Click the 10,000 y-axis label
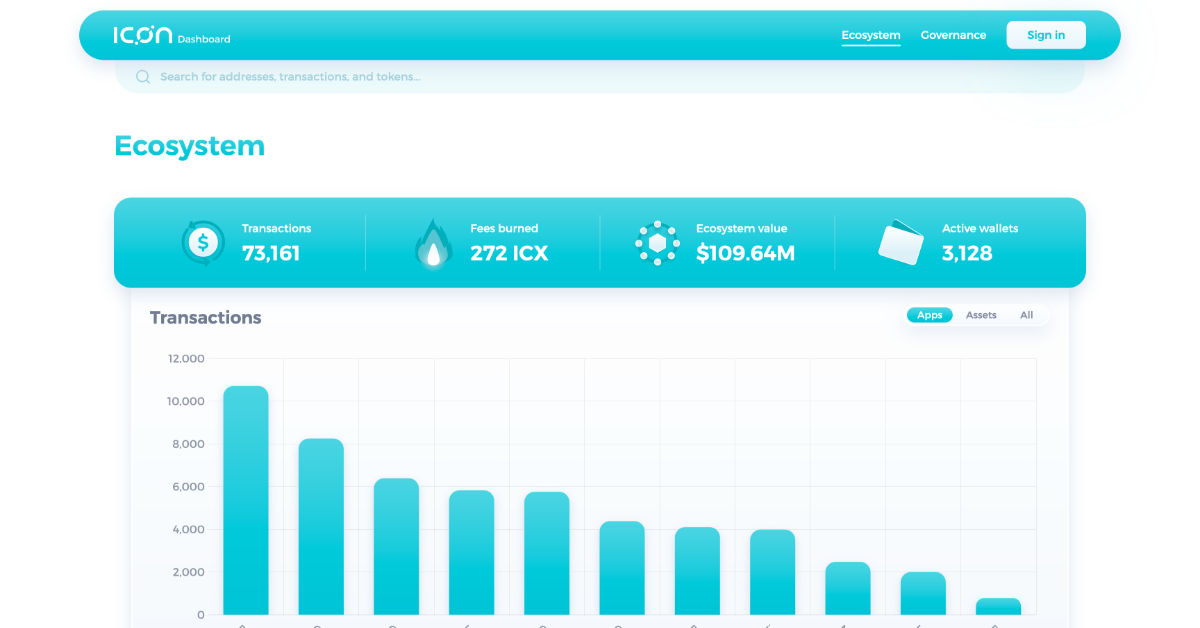This screenshot has height=628, width=1200. (x=186, y=401)
